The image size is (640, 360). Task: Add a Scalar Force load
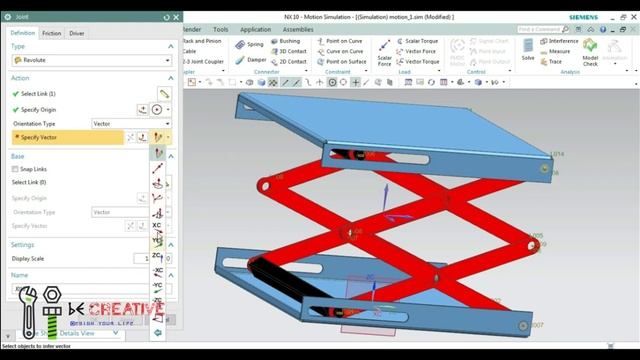pyautogui.click(x=384, y=53)
